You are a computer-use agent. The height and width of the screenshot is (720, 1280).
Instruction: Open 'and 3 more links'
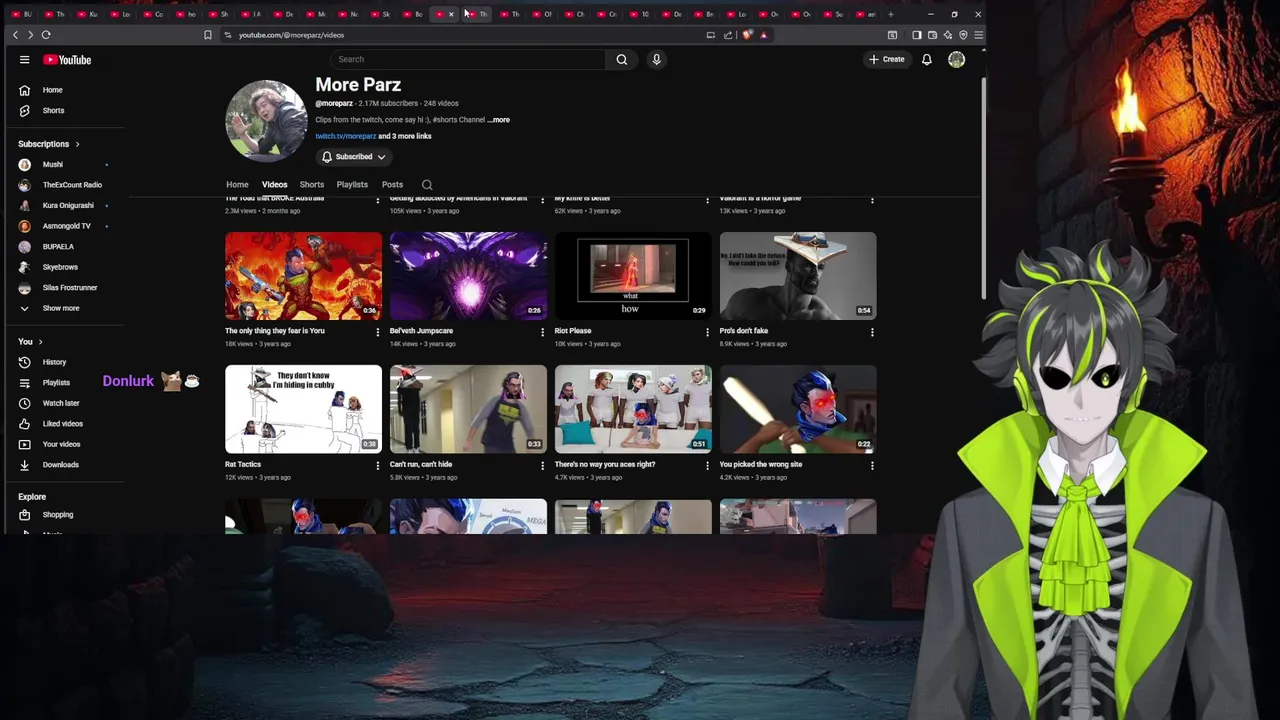(x=405, y=136)
